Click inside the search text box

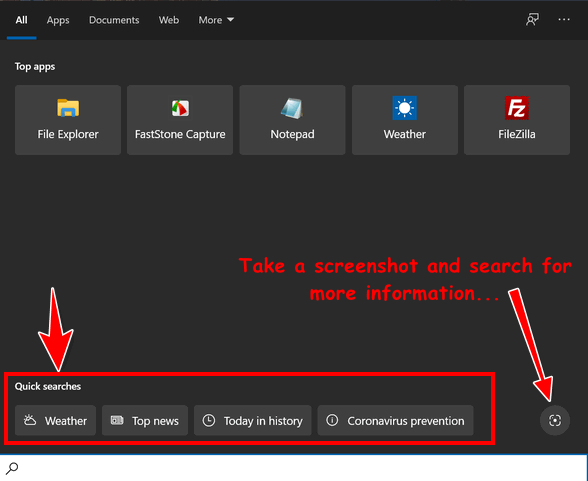(x=300, y=468)
